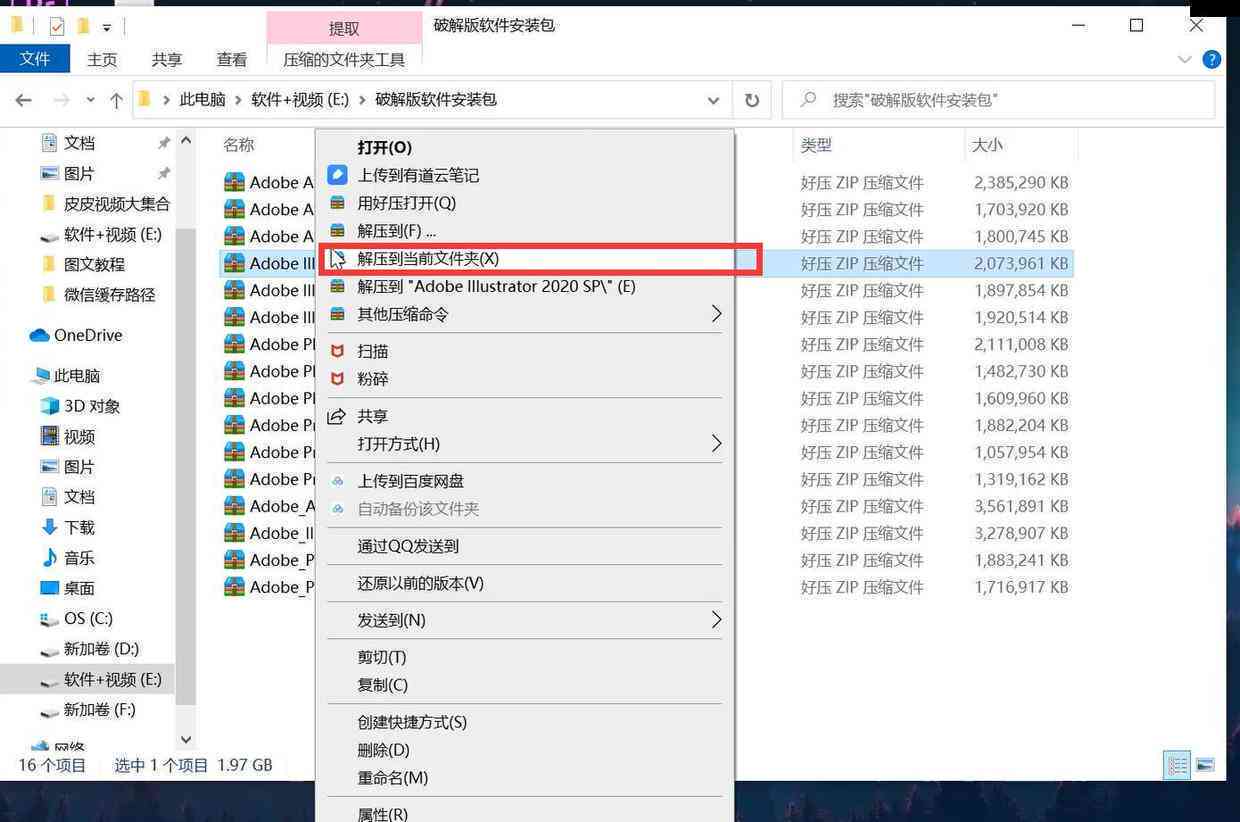Go up one folder level arrow
Image resolution: width=1240 pixels, height=822 pixels.
point(116,100)
